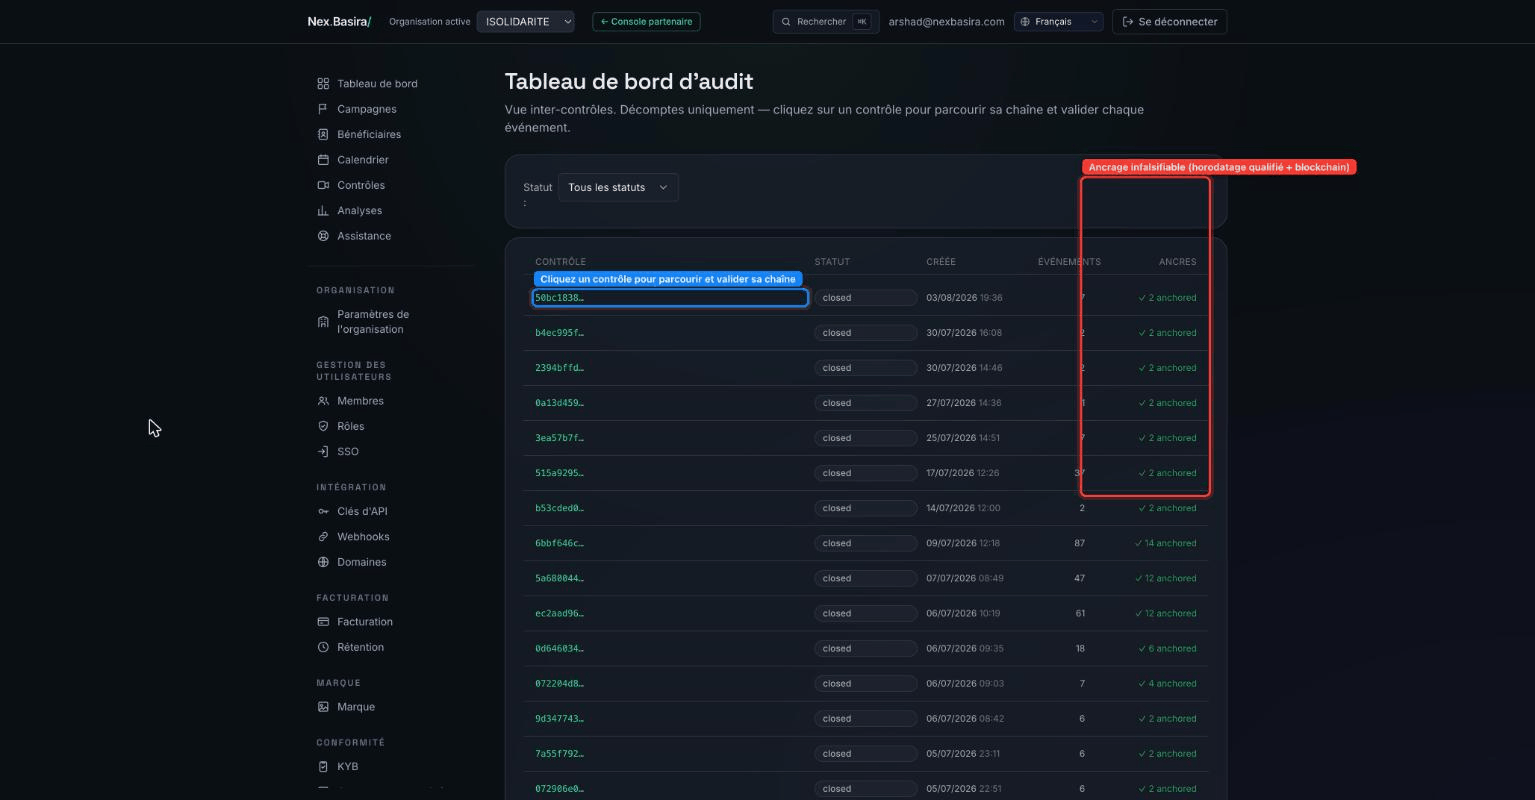Screen dimensions: 1535x800
Task: Click the CONTRÔLE column header
Action: click(560, 262)
